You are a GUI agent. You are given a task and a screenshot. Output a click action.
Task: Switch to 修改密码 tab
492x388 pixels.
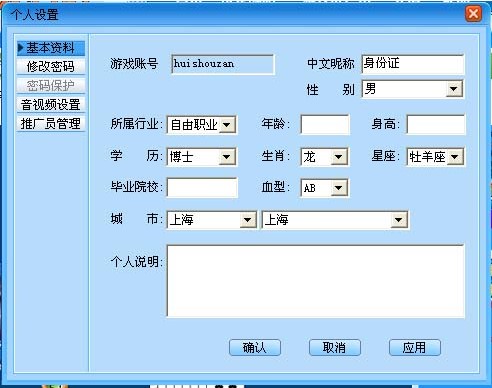[x=51, y=67]
